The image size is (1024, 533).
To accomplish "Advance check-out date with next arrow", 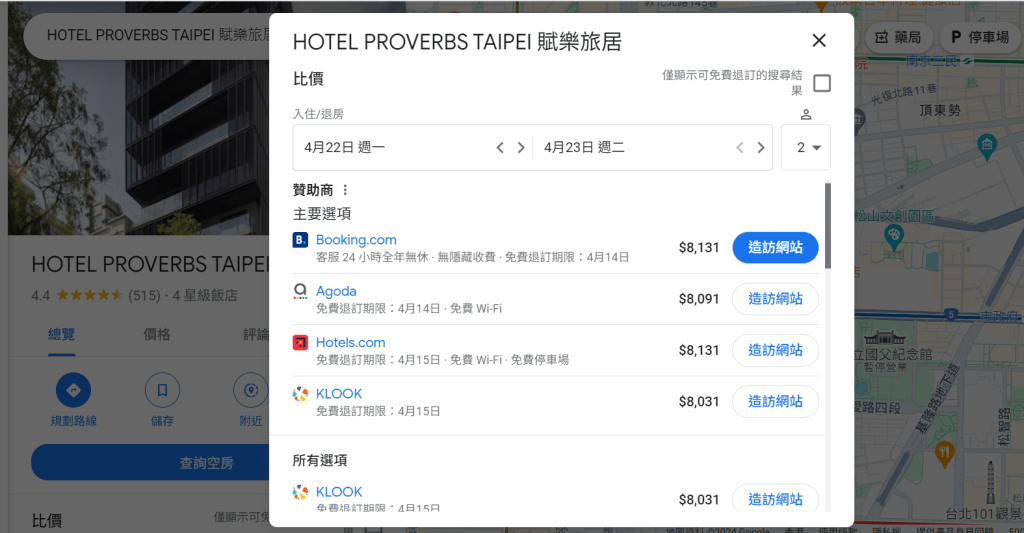I will tap(761, 148).
